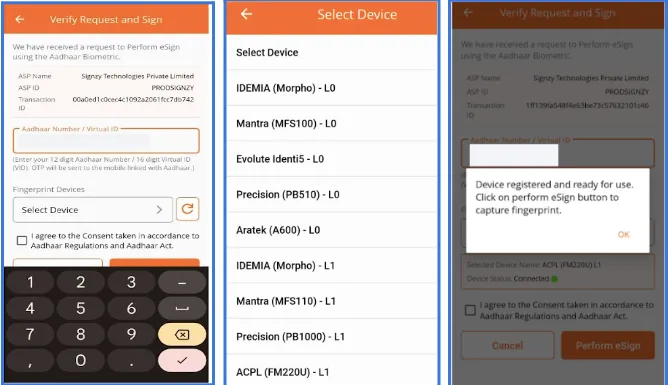Viewport: 668px width, 385px height.
Task: Choose Evolute Identi5 - L0 device
Action: click(x=331, y=159)
